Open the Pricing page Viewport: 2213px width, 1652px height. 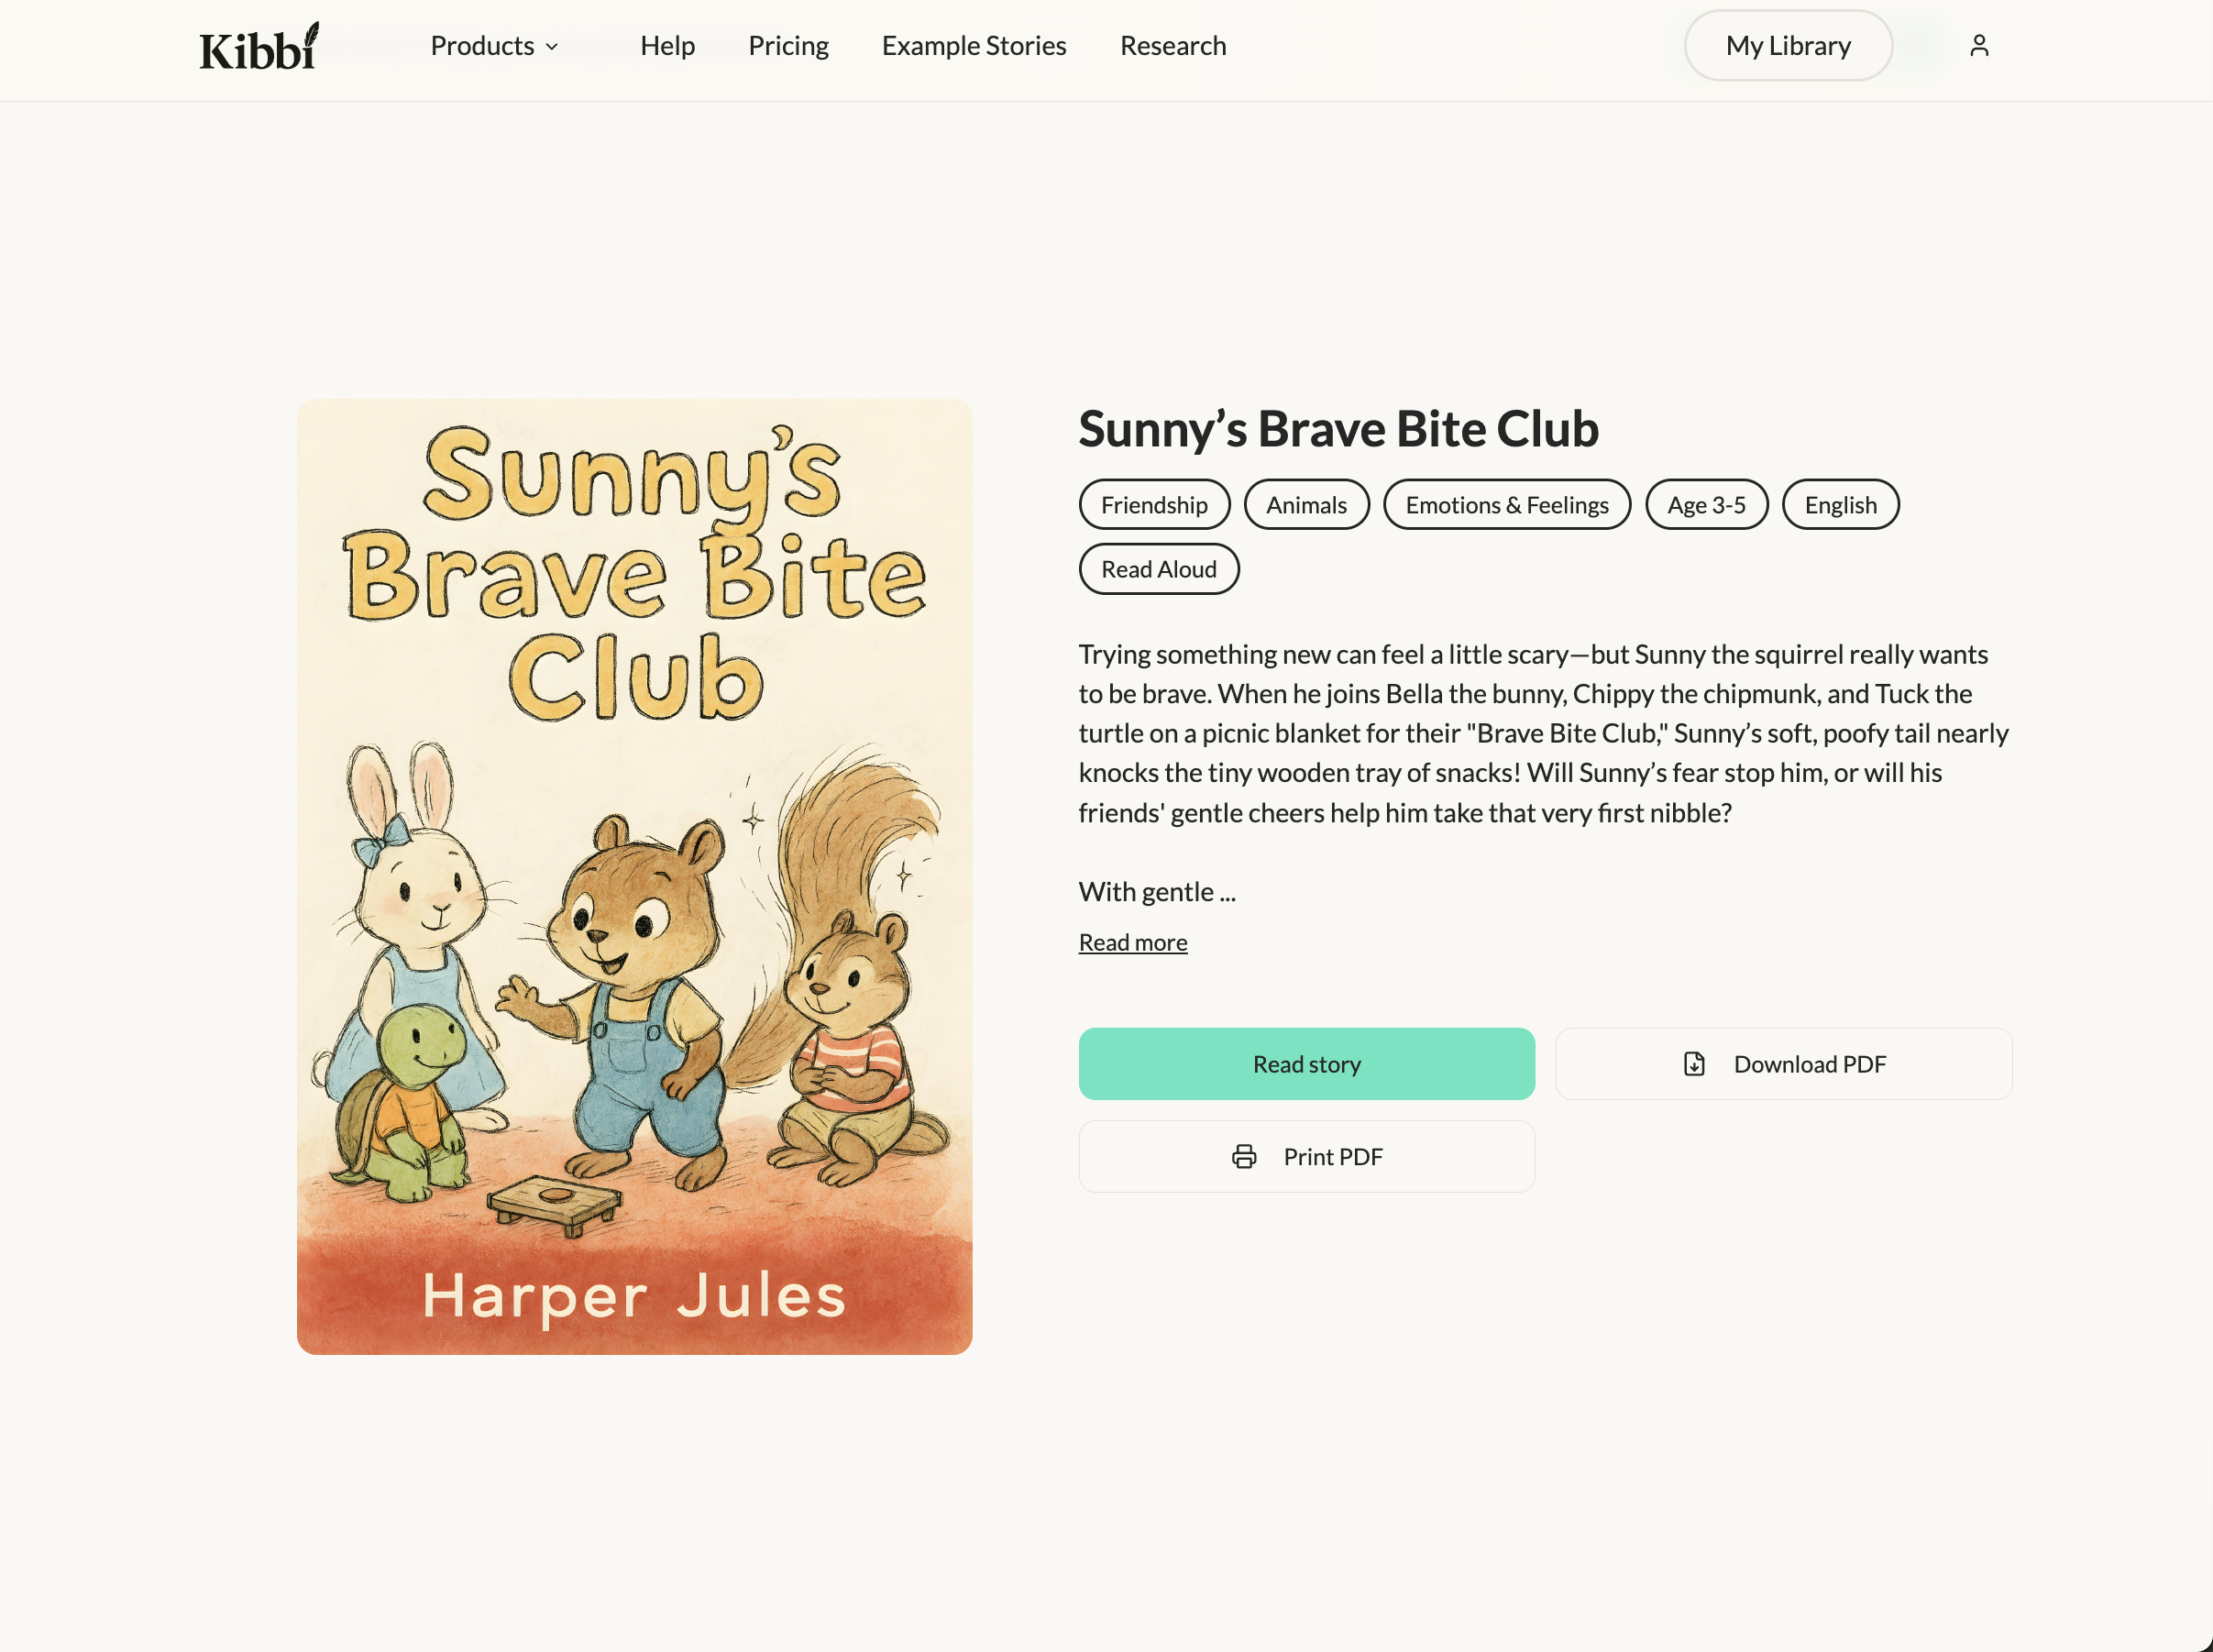788,46
